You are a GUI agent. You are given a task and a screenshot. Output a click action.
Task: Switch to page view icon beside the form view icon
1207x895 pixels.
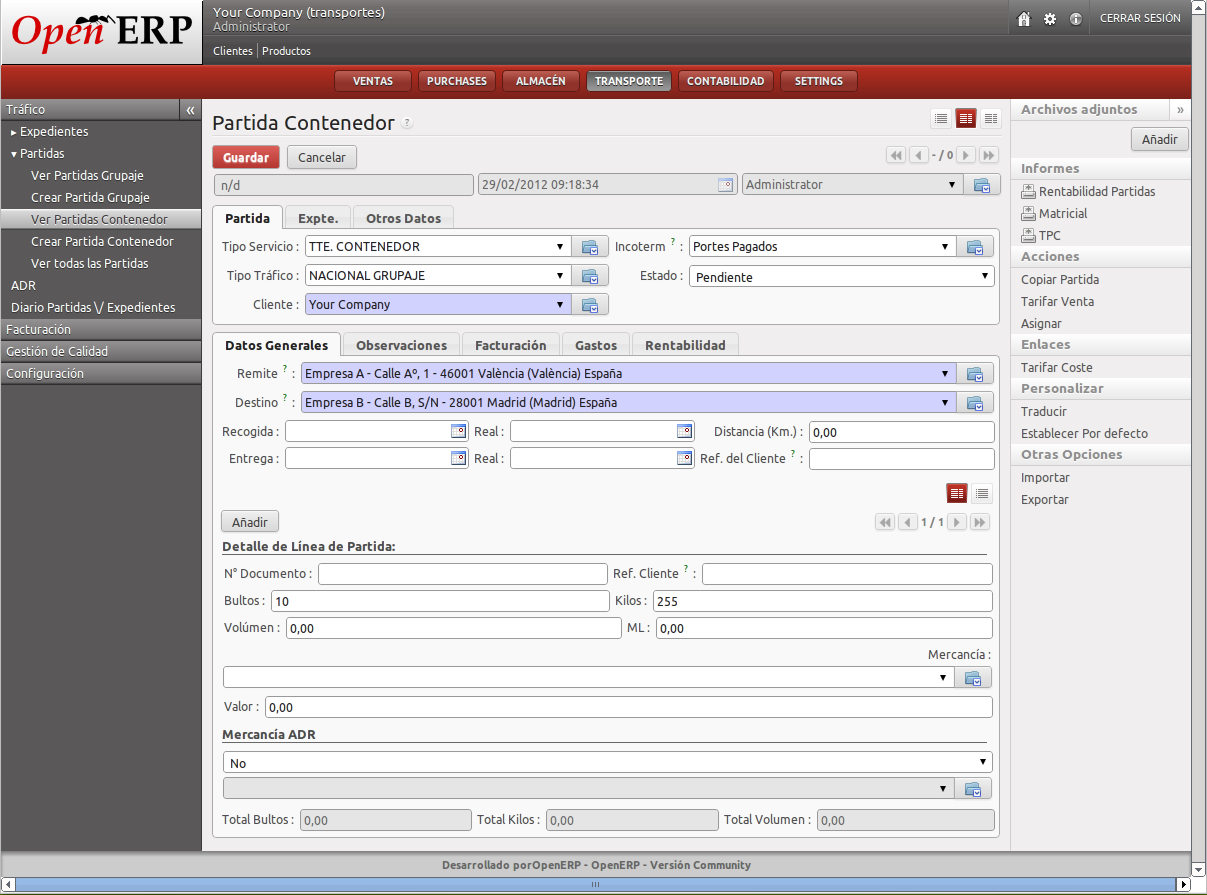coord(990,118)
